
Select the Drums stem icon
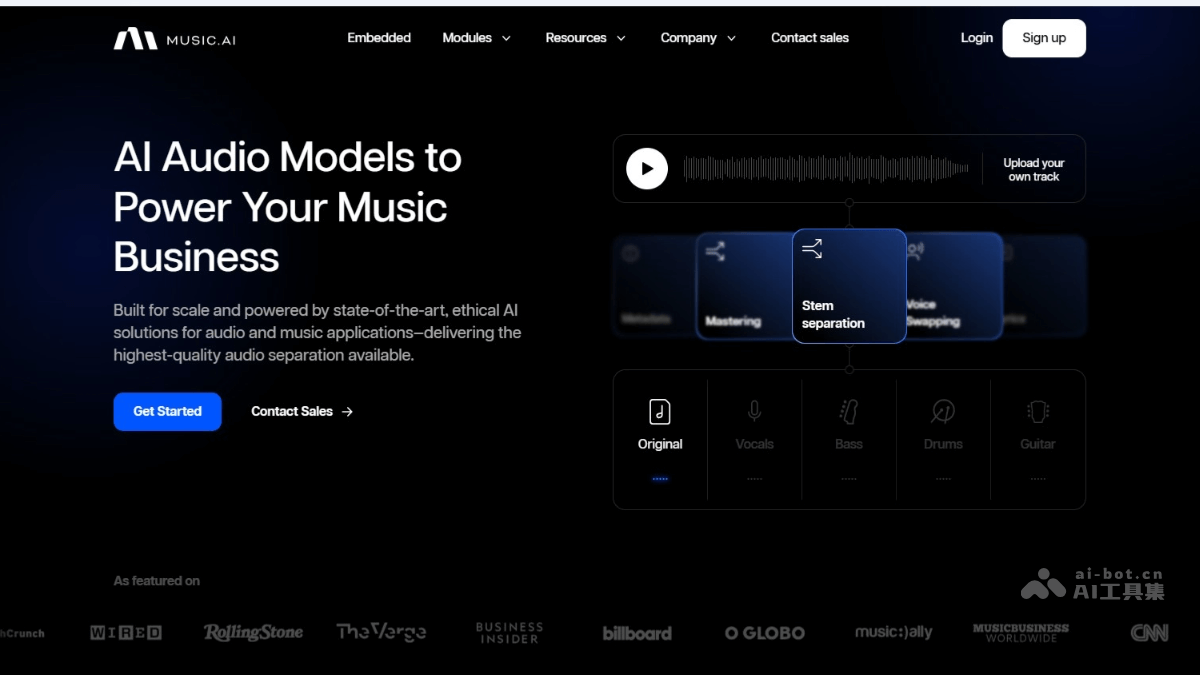click(x=943, y=409)
